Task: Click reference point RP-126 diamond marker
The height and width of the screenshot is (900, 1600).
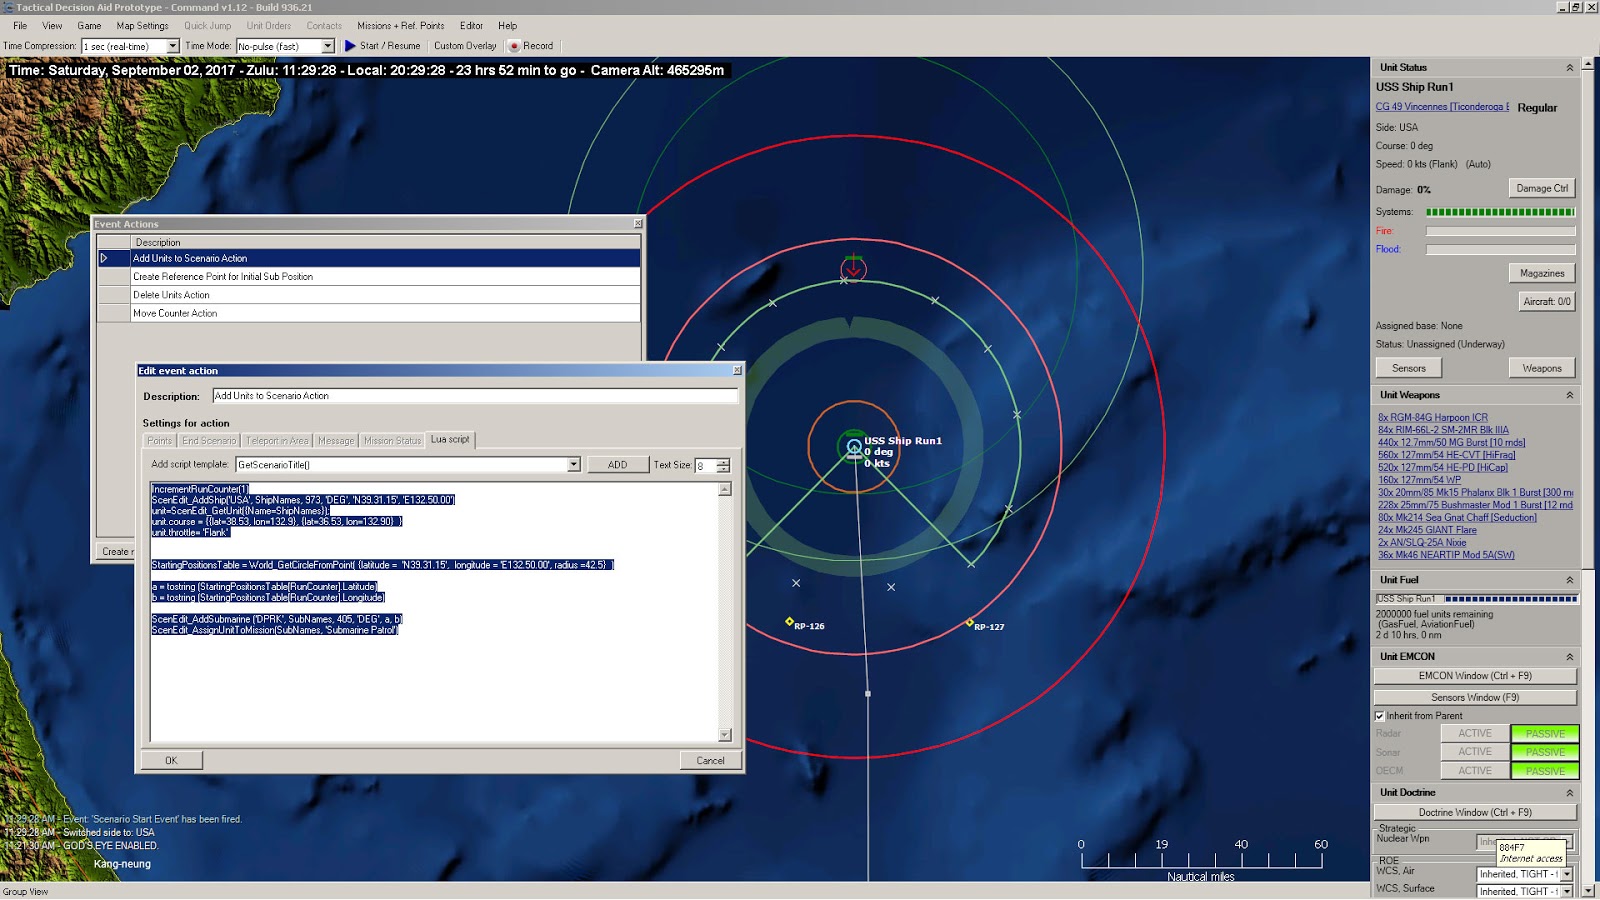Action: click(789, 622)
